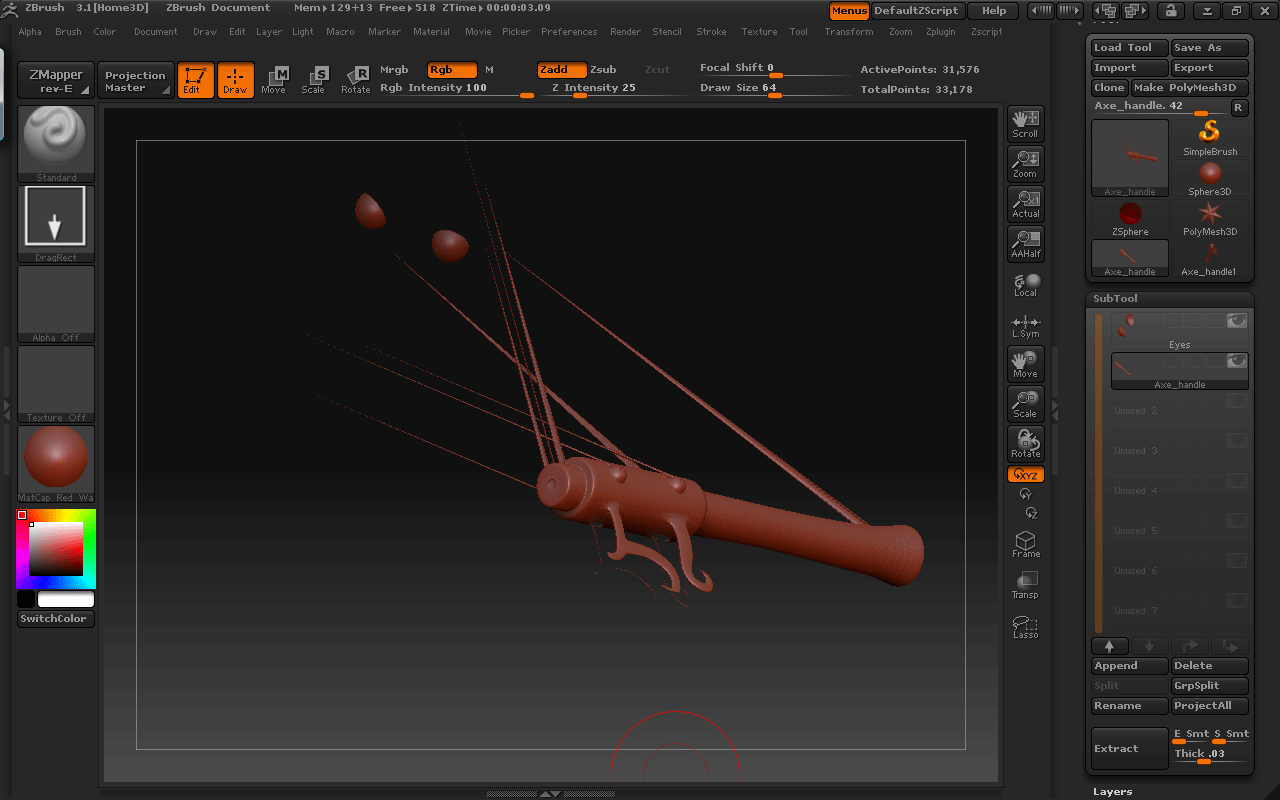Image resolution: width=1280 pixels, height=800 pixels.
Task: Toggle Zsub sculpting mode
Action: [x=603, y=70]
